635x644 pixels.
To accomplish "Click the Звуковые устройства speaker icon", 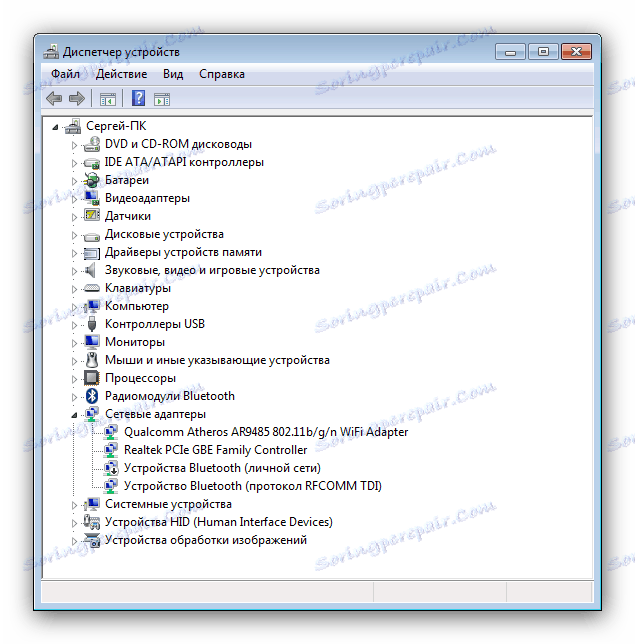I will pos(89,270).
